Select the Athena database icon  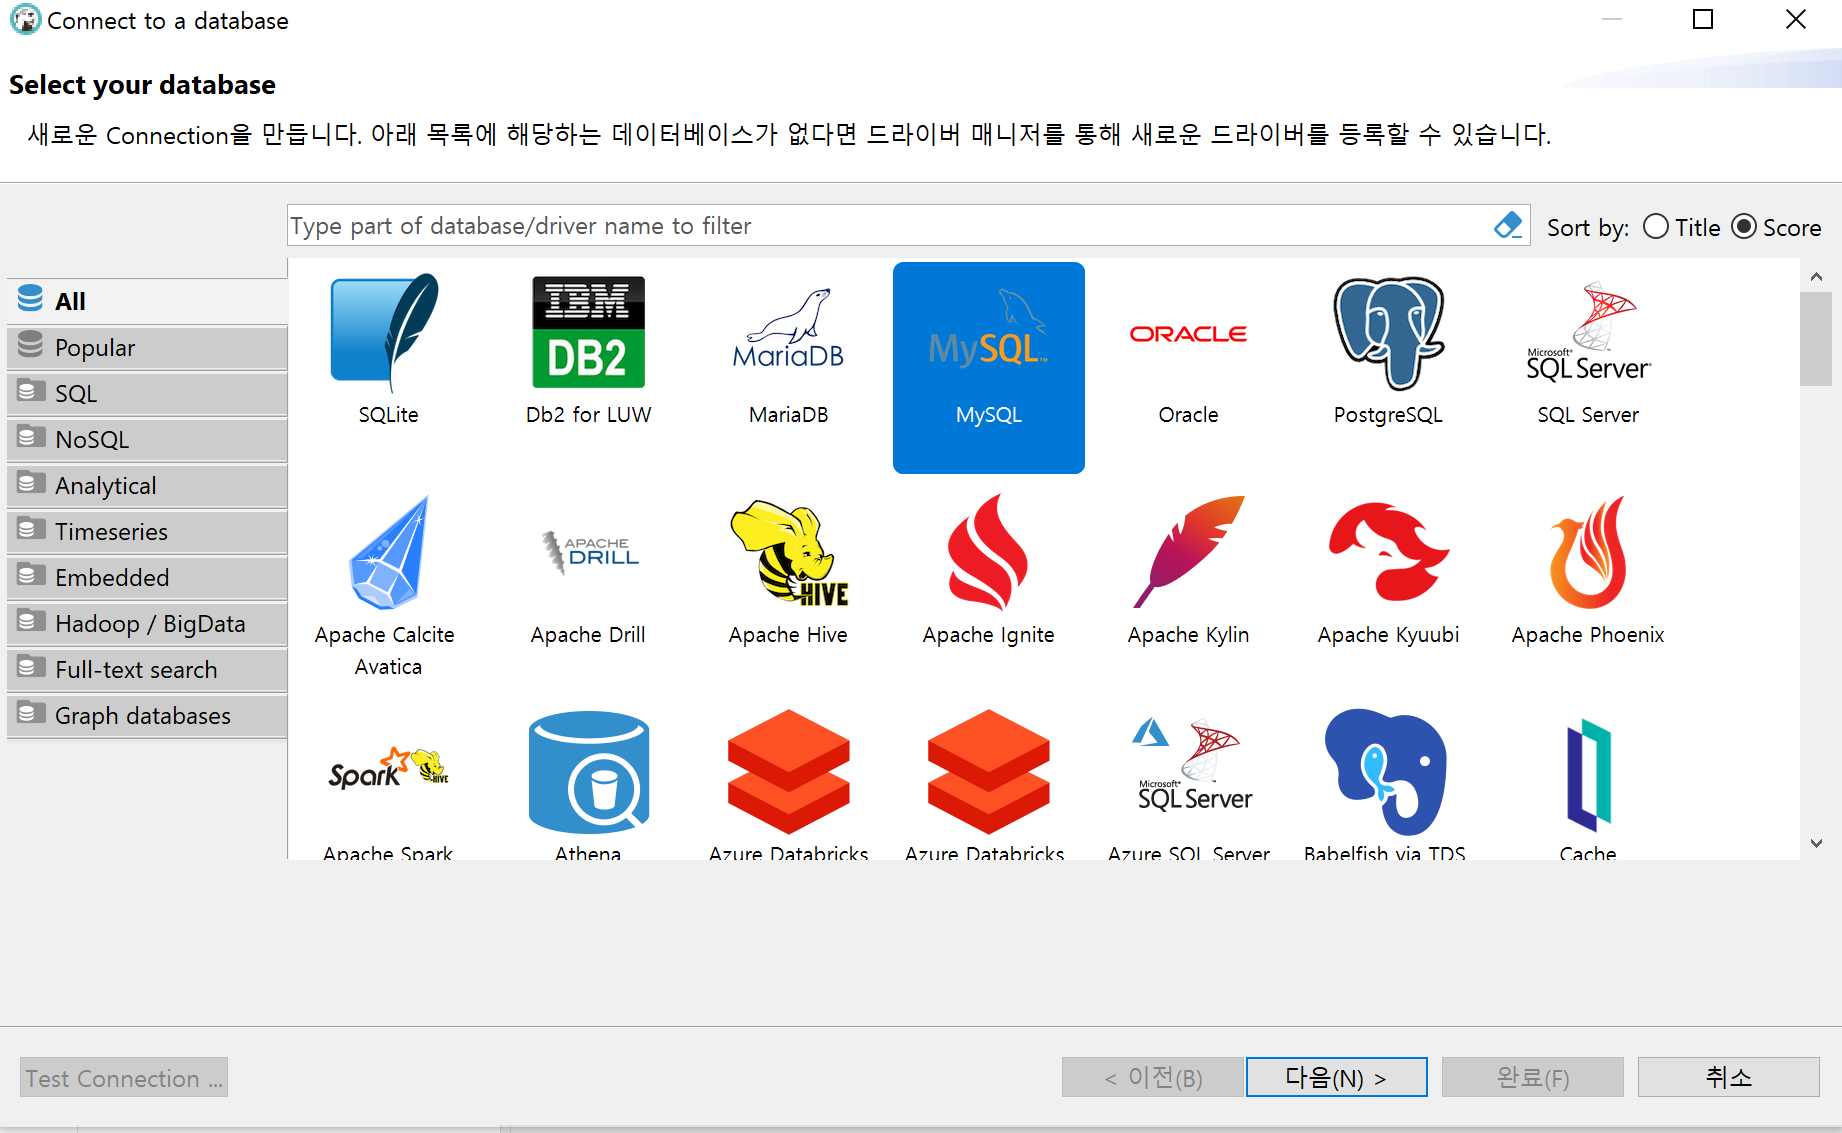tap(588, 772)
